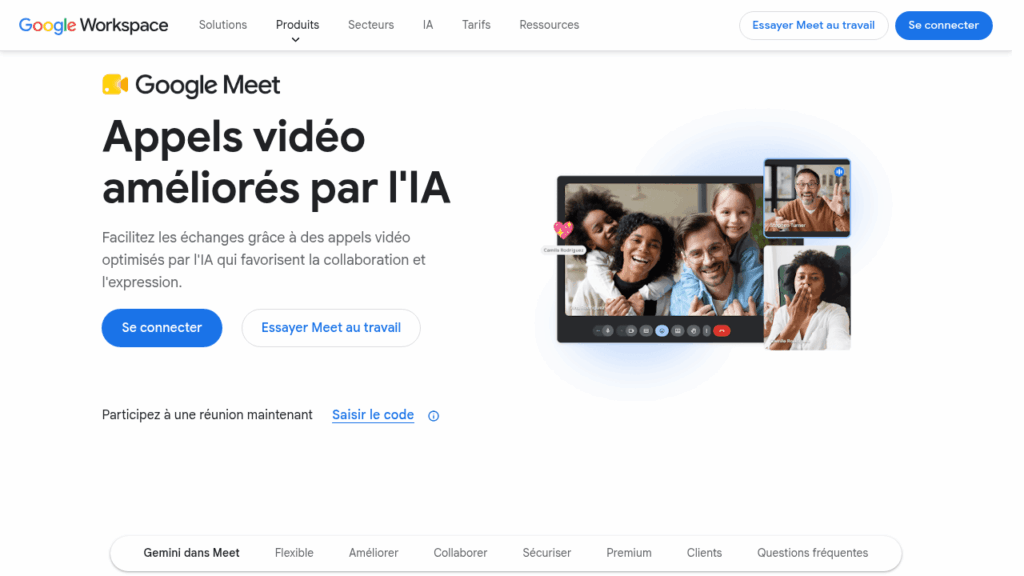The width and height of the screenshot is (1024, 576).
Task: Switch to the Clients tab
Action: [x=704, y=553]
